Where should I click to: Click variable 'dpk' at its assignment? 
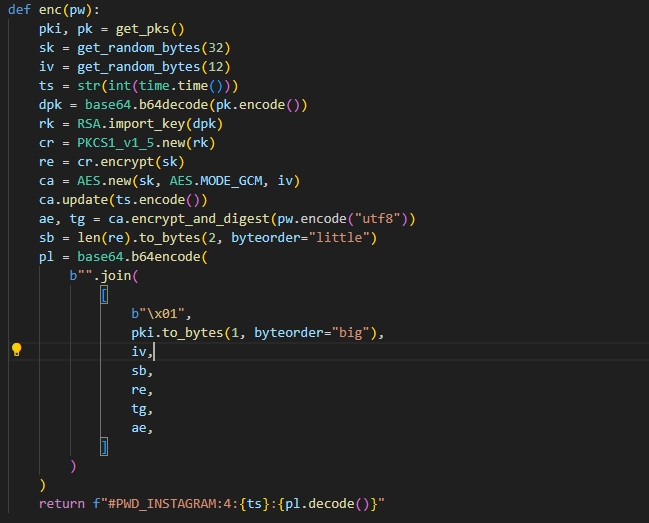click(50, 105)
